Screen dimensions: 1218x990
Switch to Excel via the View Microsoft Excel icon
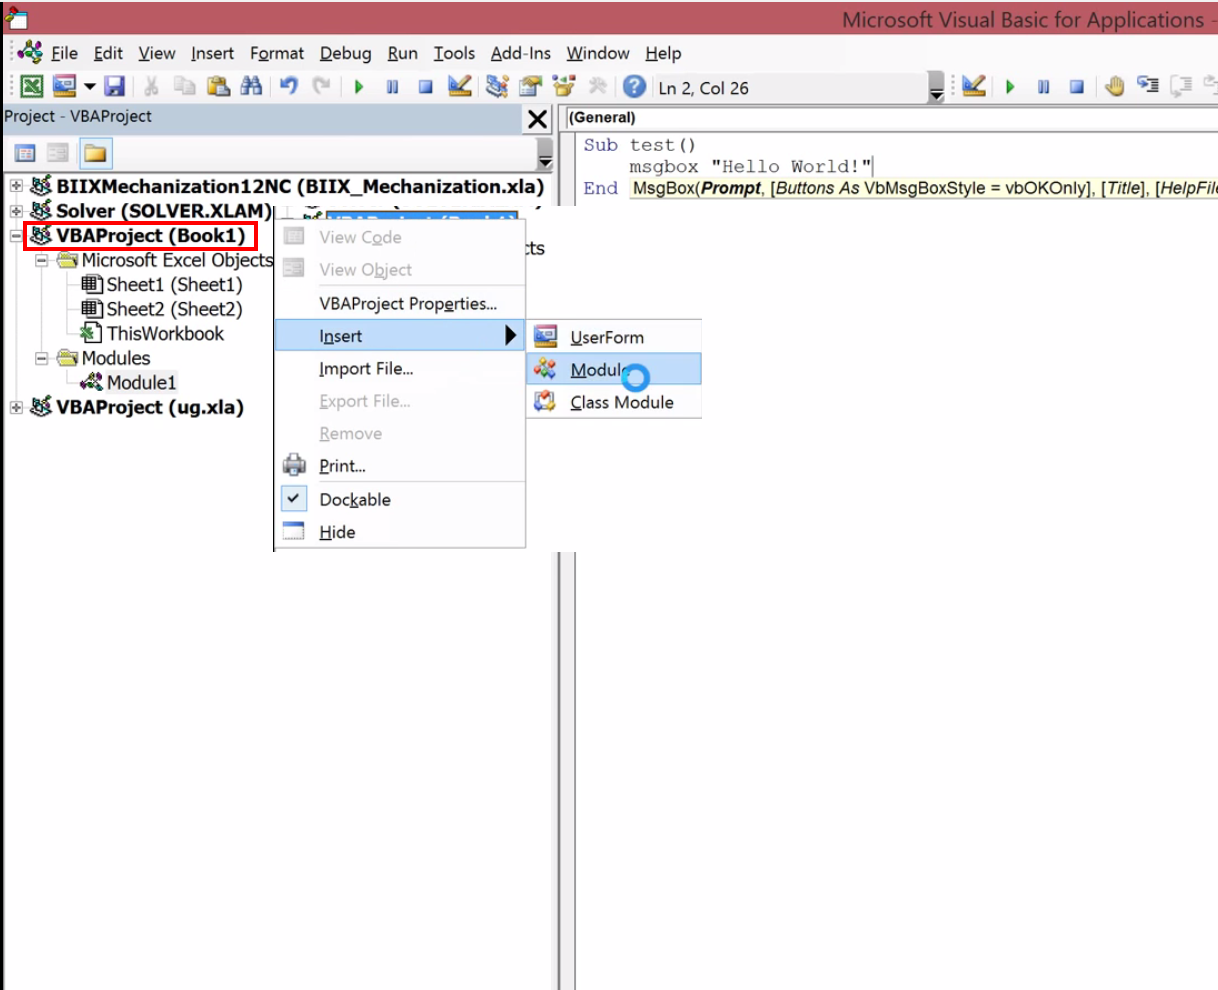coord(31,87)
